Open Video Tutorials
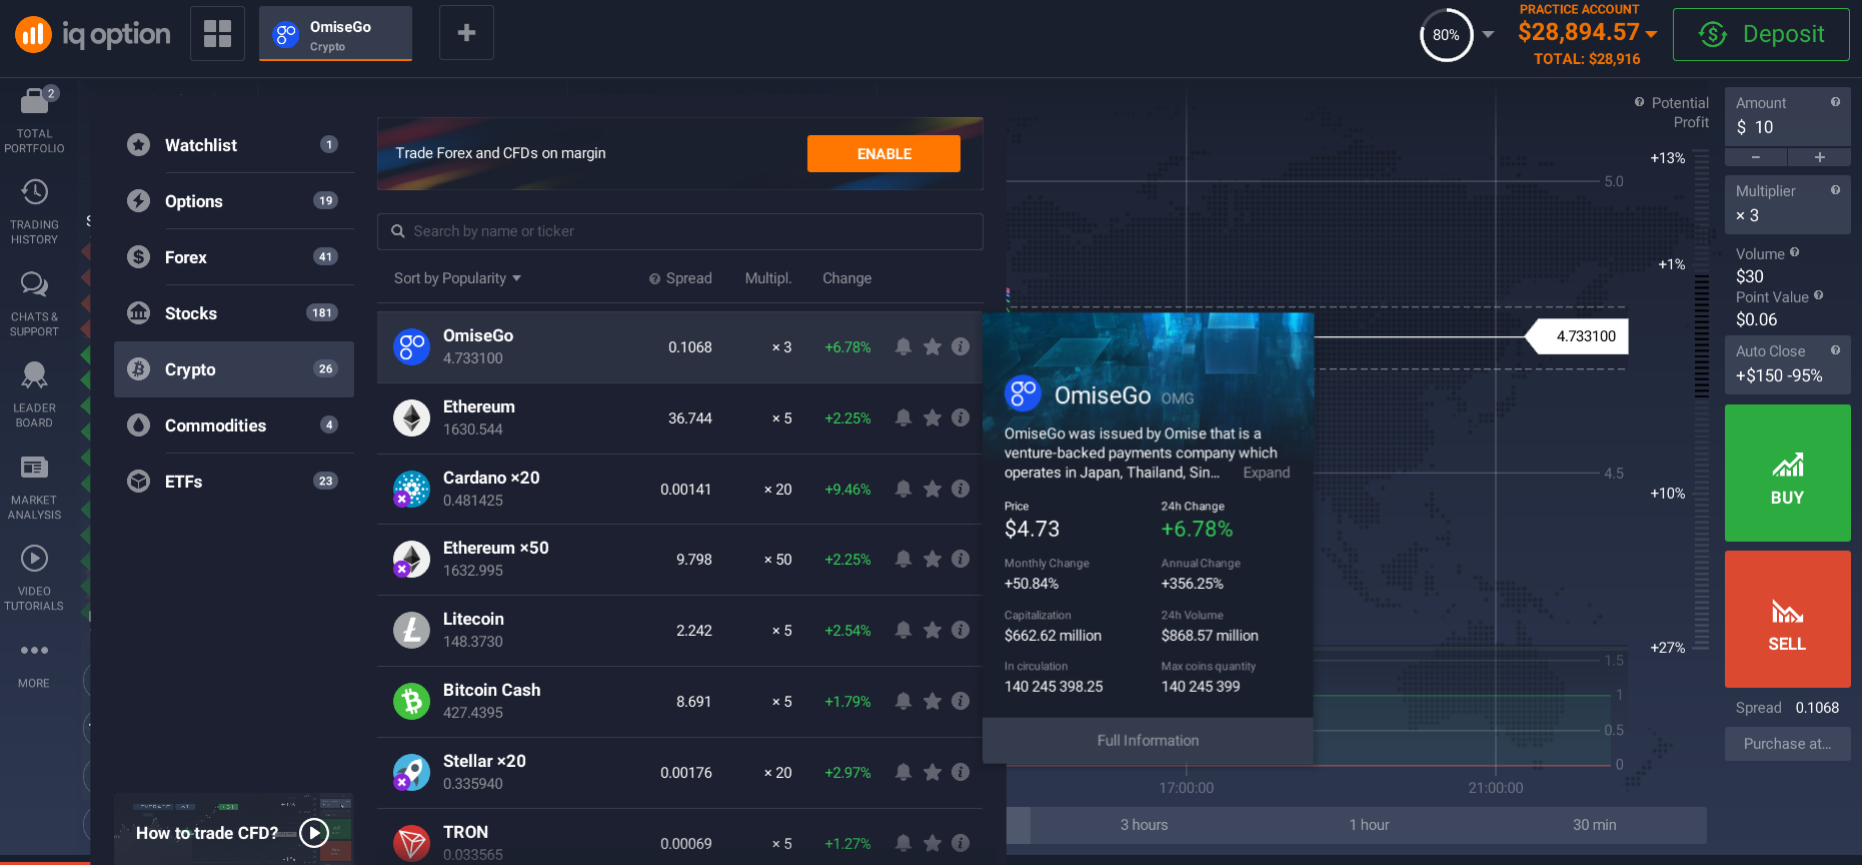 tap(34, 577)
